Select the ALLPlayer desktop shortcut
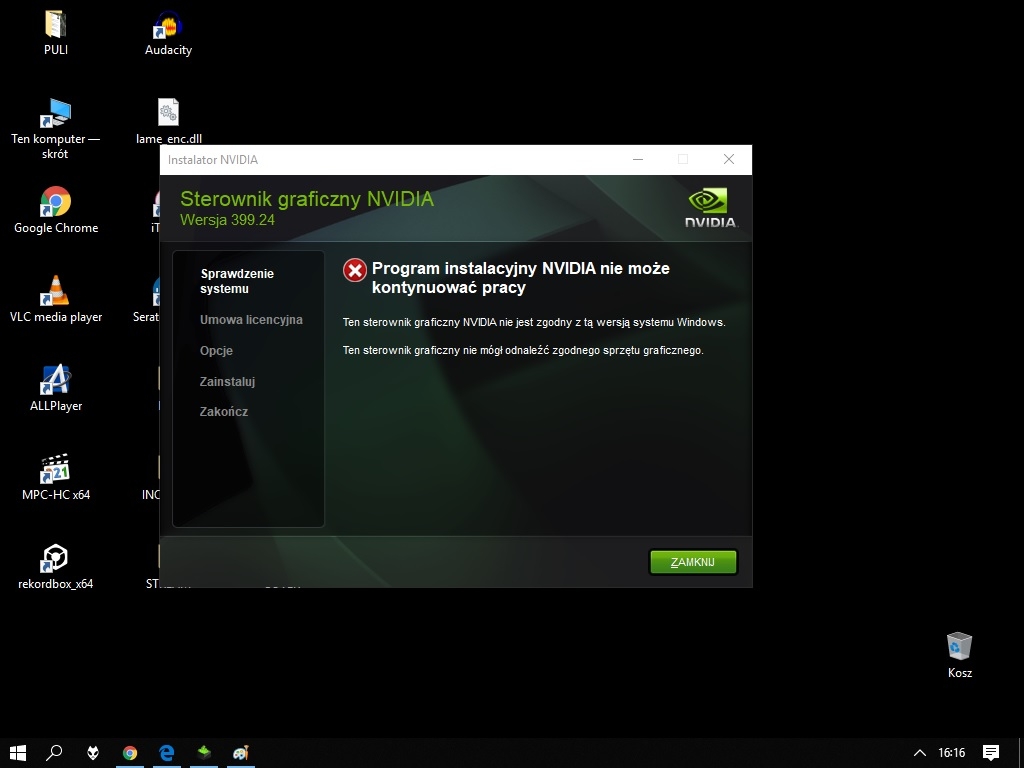 56,388
